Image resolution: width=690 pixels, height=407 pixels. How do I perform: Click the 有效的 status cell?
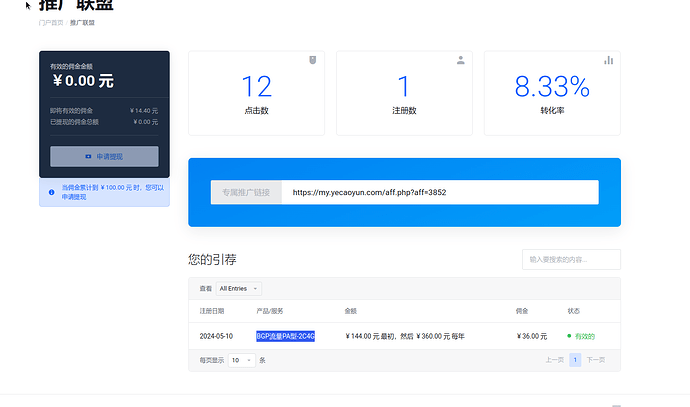pos(581,336)
